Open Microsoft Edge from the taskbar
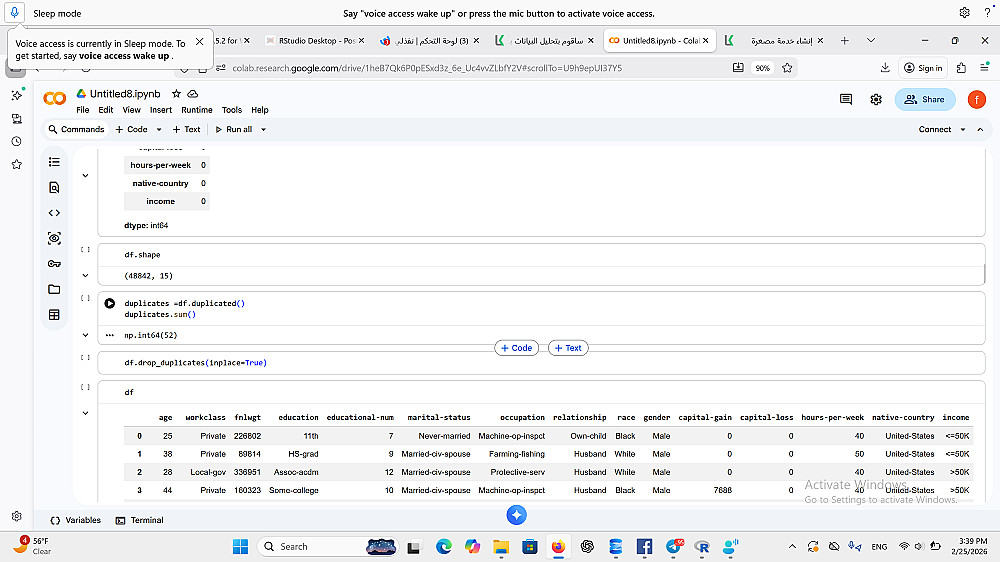The width and height of the screenshot is (1000, 562). [x=444, y=547]
